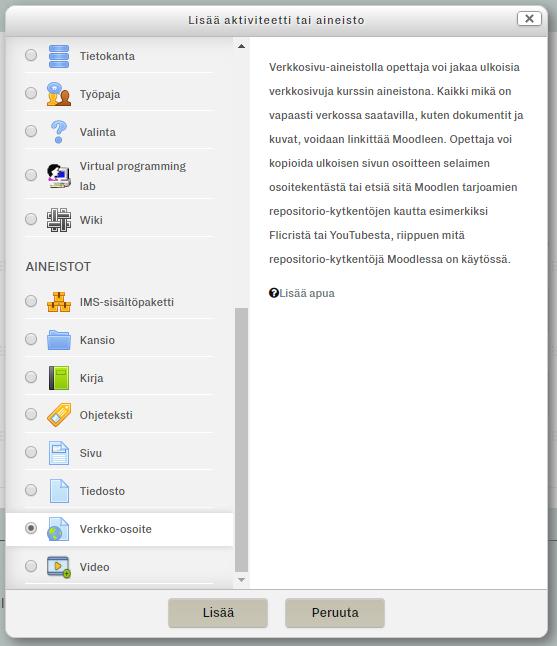Select the Tiedosto radio button
This screenshot has height=646, width=557.
pyautogui.click(x=31, y=490)
